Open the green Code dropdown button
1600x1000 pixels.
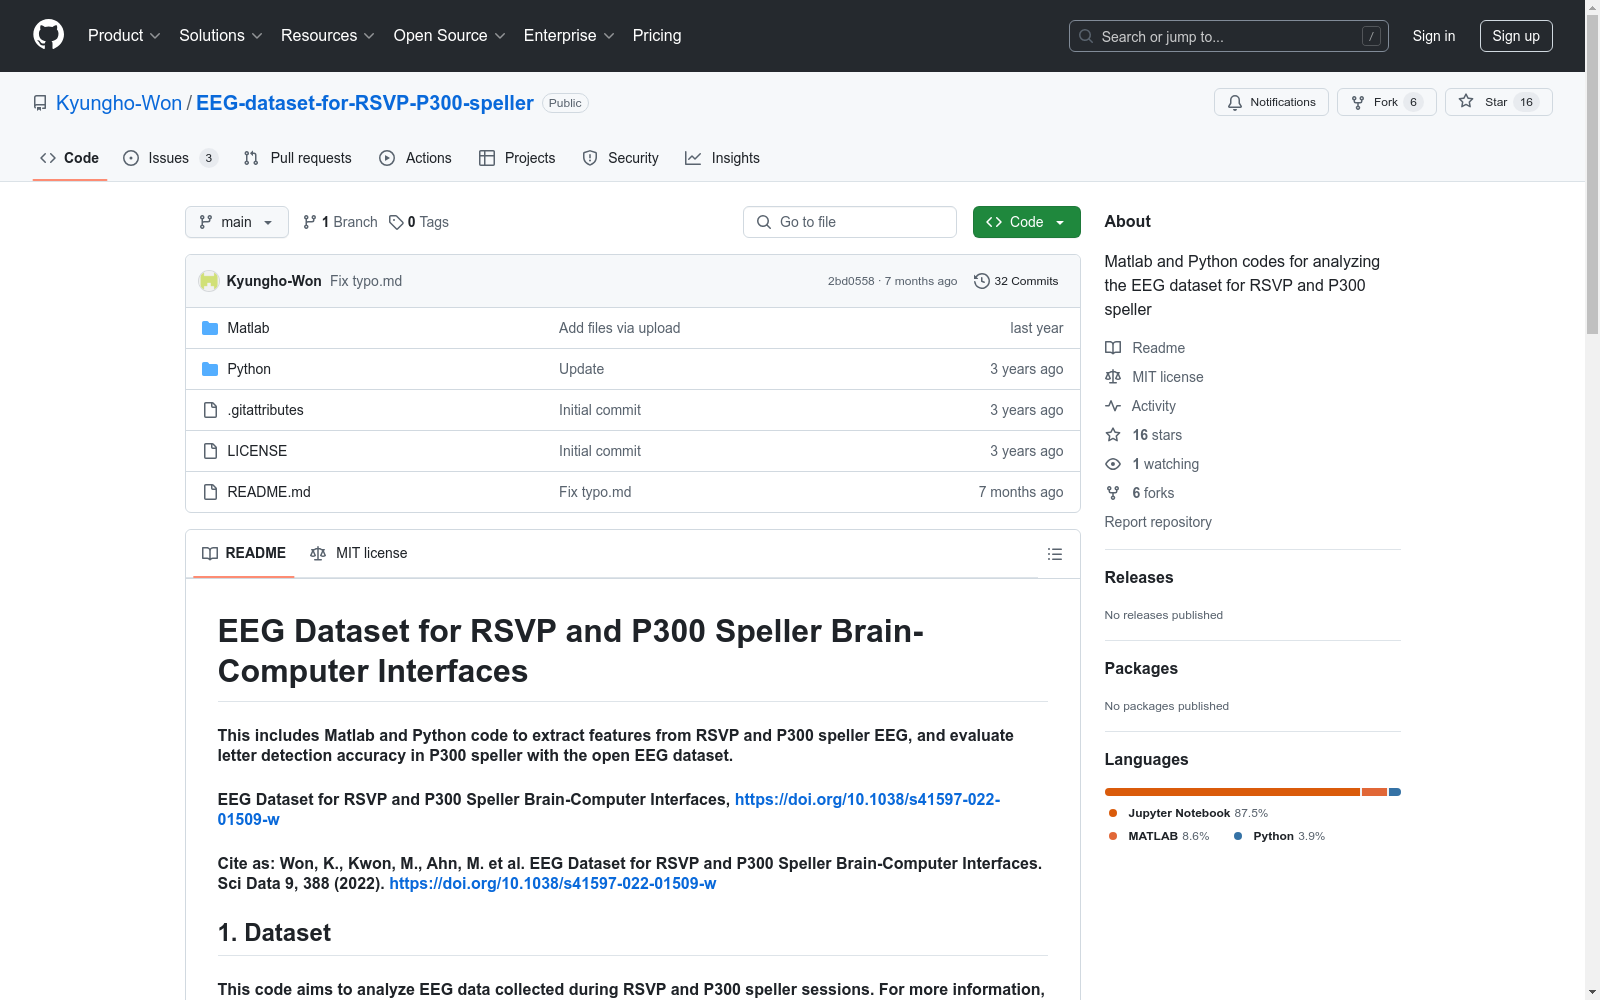coord(1026,222)
